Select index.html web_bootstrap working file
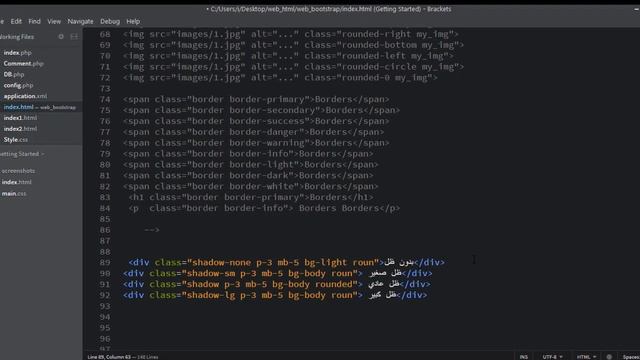The image size is (640, 360). click(41, 107)
